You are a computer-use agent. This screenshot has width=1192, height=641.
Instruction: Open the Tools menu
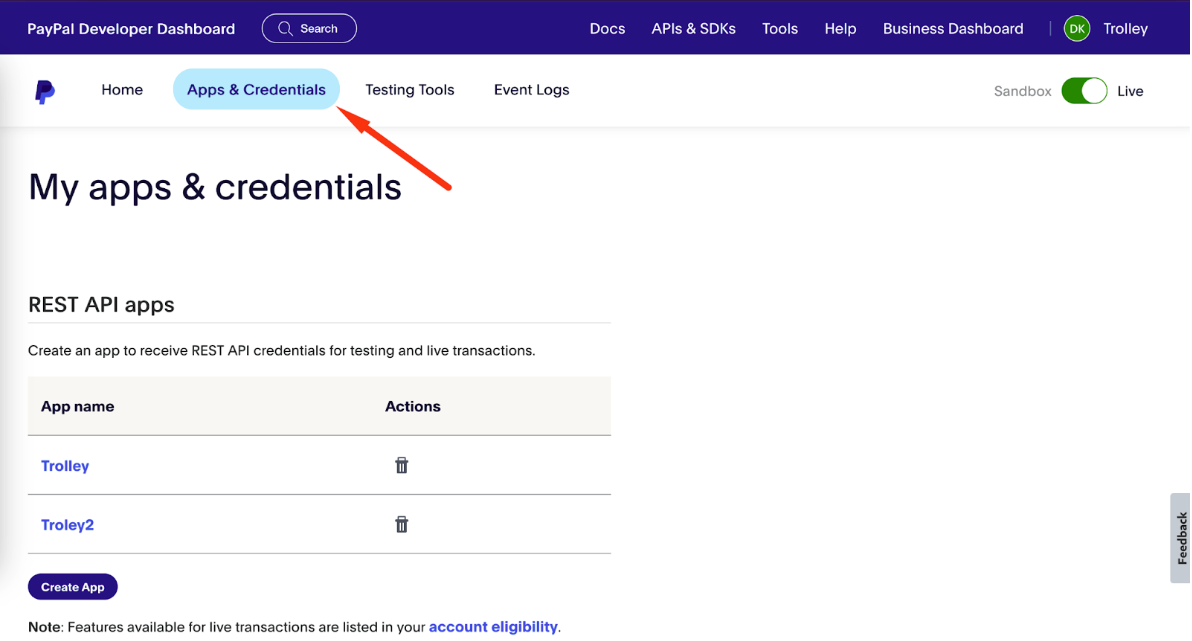click(780, 28)
